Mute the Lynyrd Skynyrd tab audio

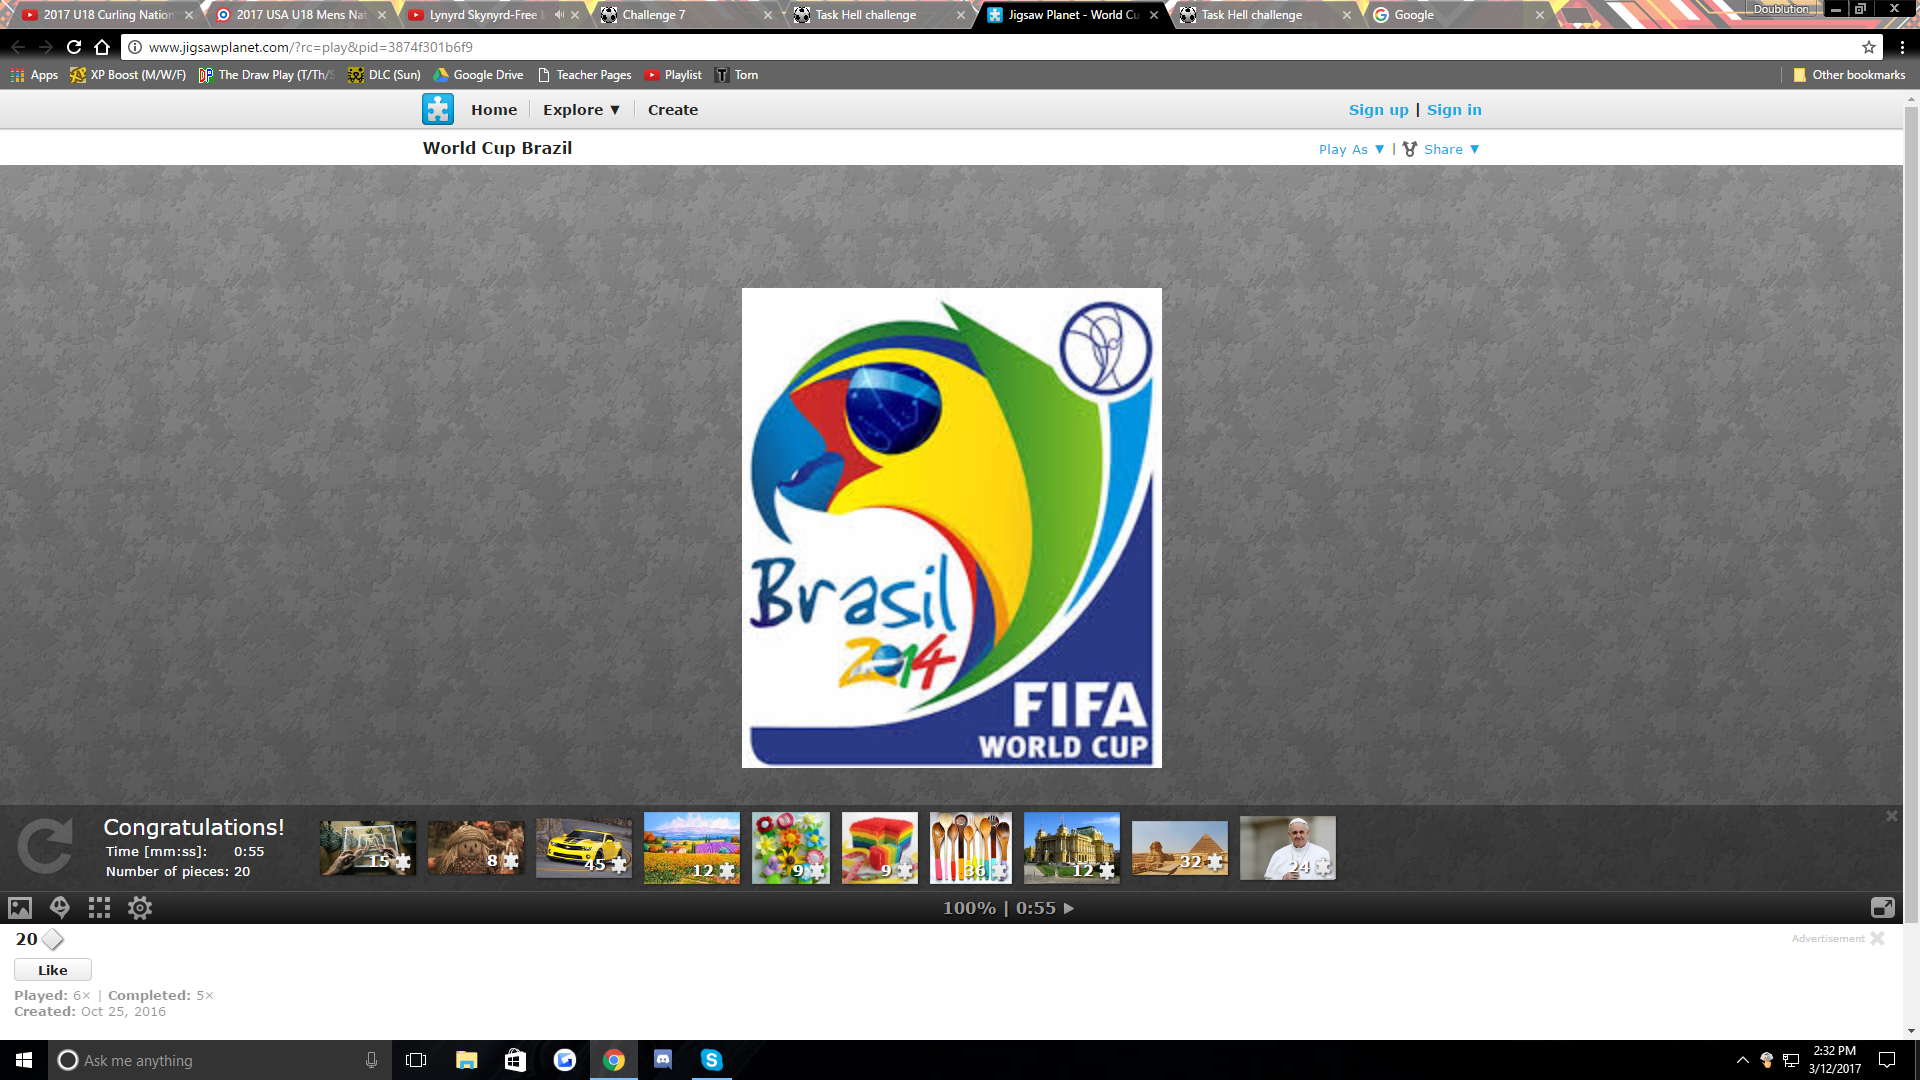pos(559,15)
